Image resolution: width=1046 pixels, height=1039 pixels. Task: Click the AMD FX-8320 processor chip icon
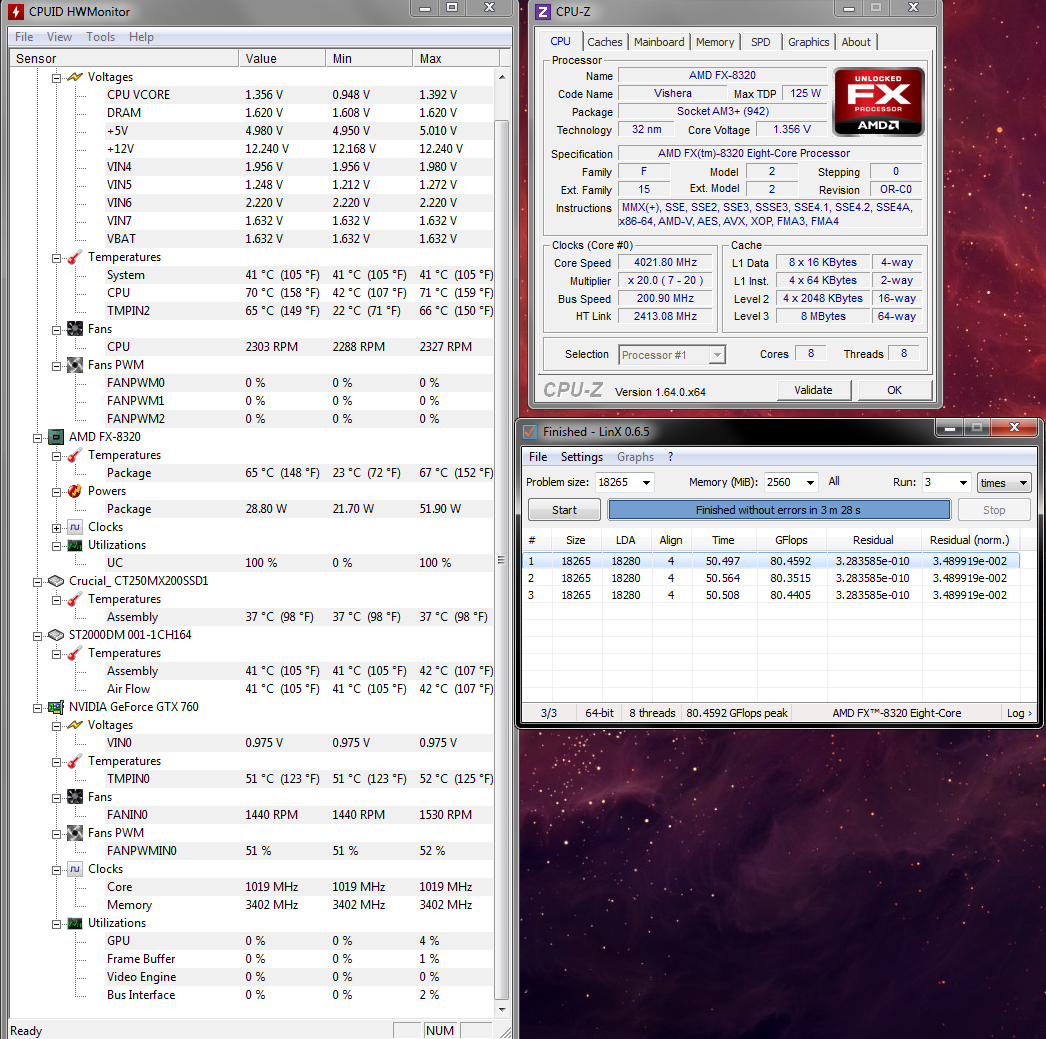point(56,437)
